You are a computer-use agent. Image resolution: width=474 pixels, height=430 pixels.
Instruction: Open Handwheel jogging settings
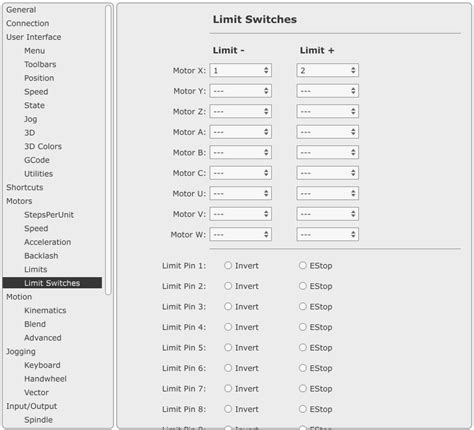(x=45, y=379)
